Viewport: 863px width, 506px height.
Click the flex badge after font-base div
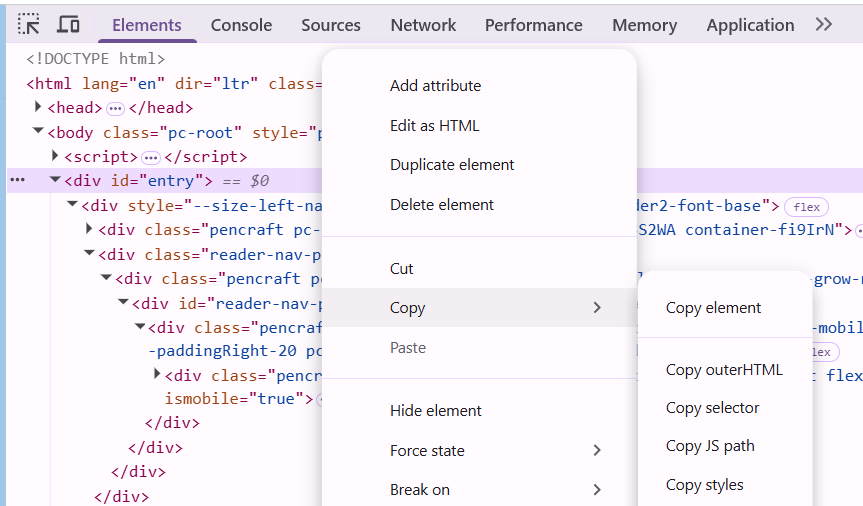[x=806, y=207]
